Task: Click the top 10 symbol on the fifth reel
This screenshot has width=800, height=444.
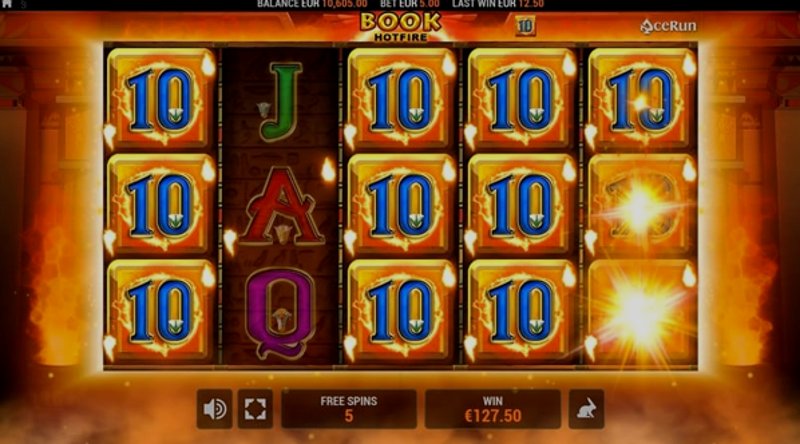Action: 642,98
